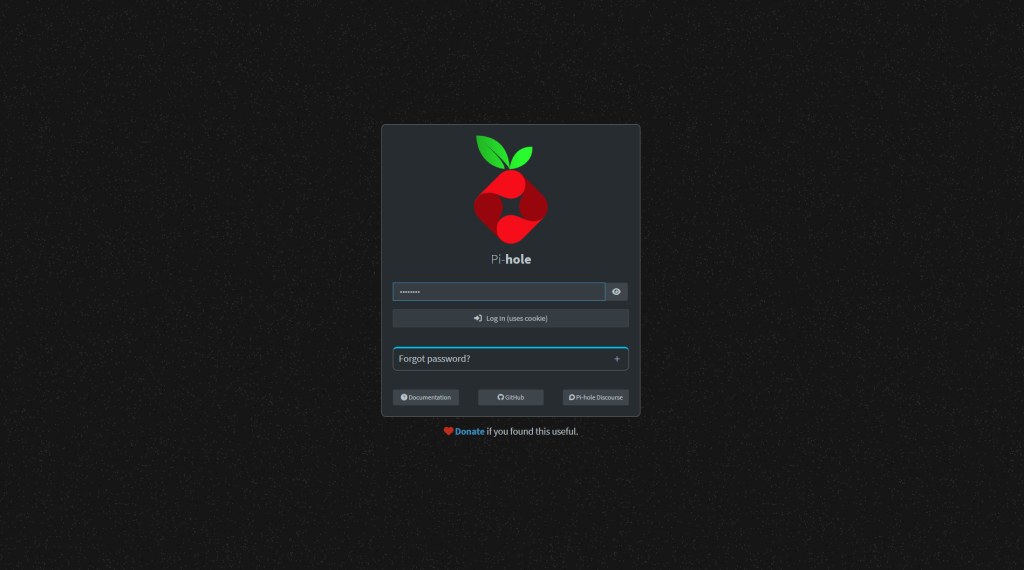Show password with the eye icon
Screen dimensions: 1024x570
tap(616, 292)
